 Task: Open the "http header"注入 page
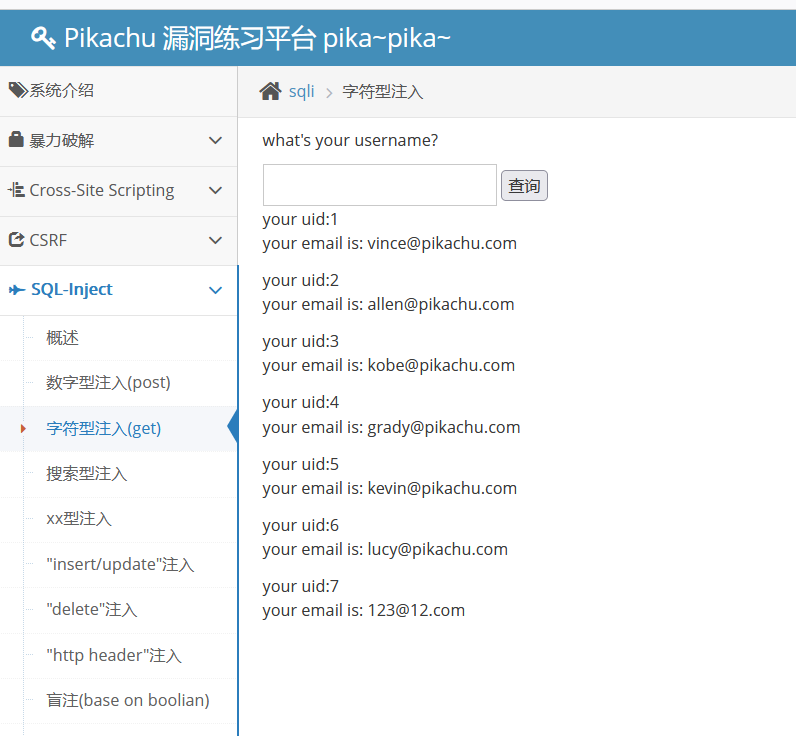[114, 655]
